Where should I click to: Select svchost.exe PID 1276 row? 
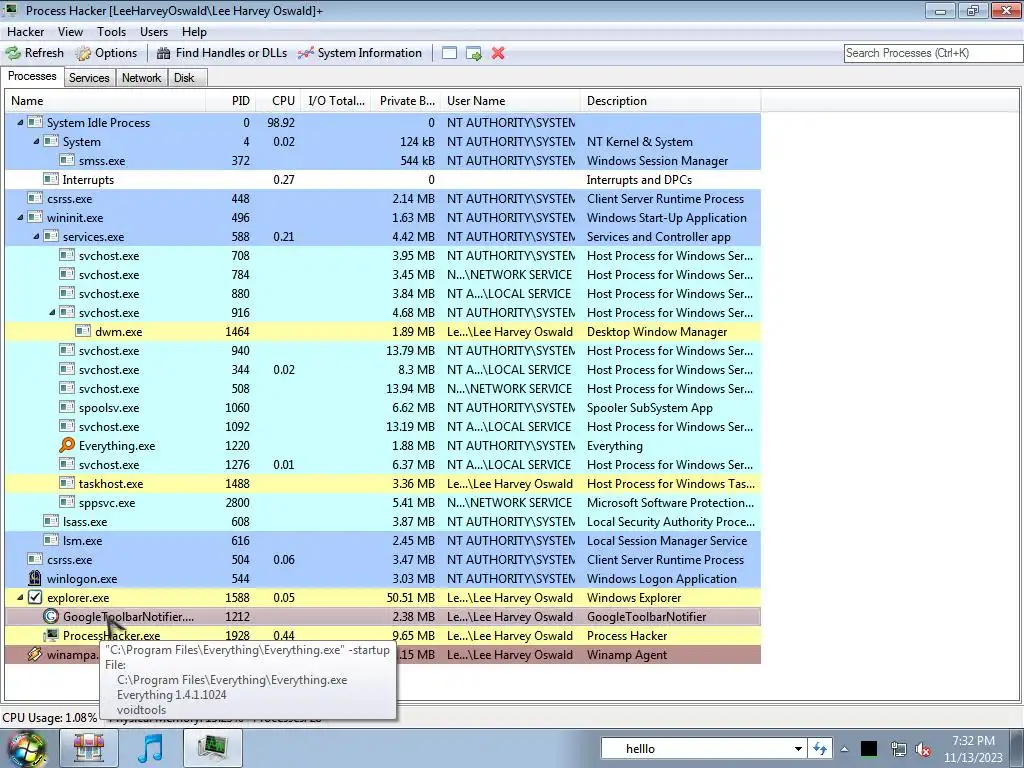point(383,464)
